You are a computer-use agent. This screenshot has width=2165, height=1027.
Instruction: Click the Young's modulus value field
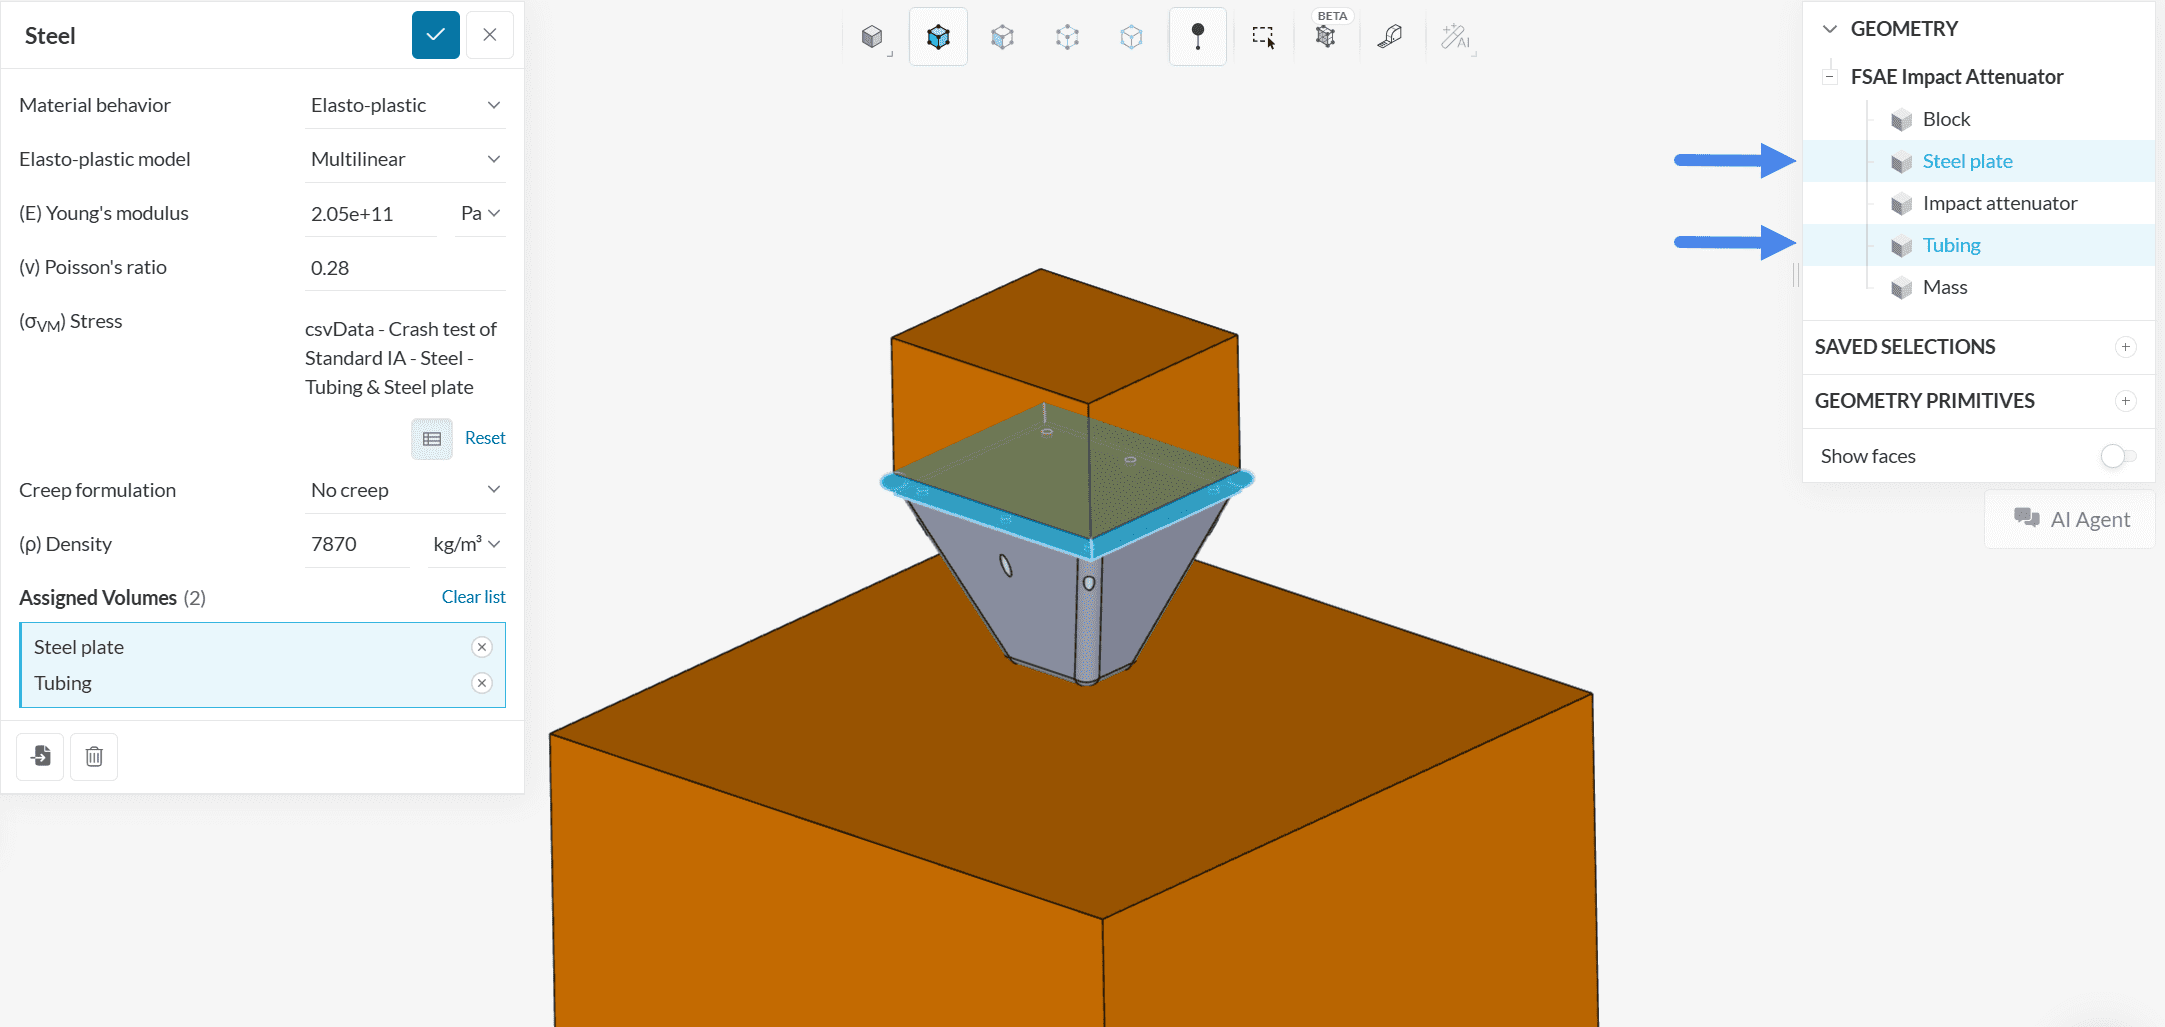pyautogui.click(x=371, y=213)
